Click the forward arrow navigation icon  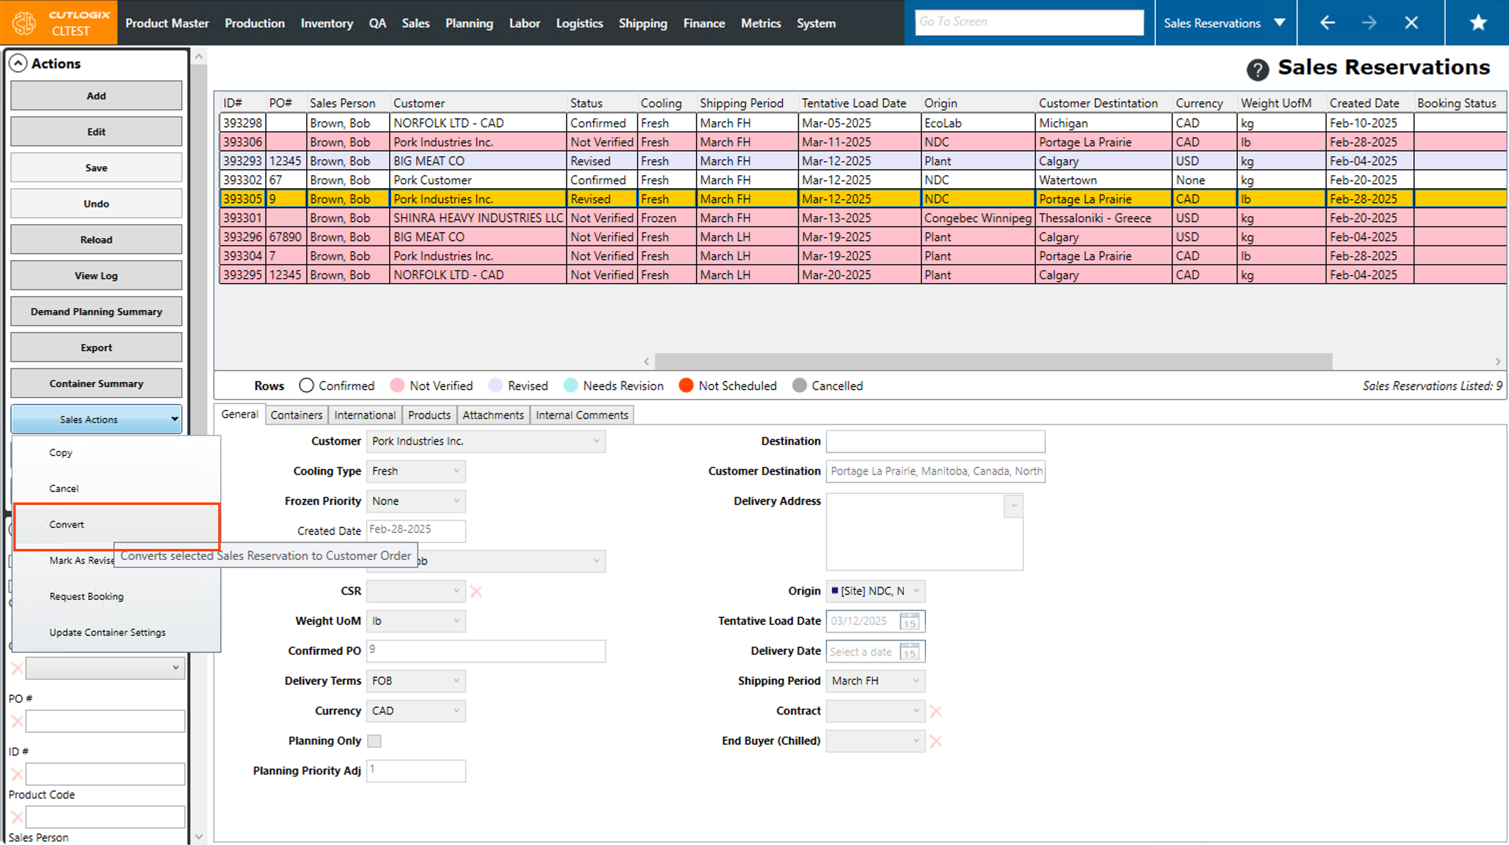point(1369,23)
